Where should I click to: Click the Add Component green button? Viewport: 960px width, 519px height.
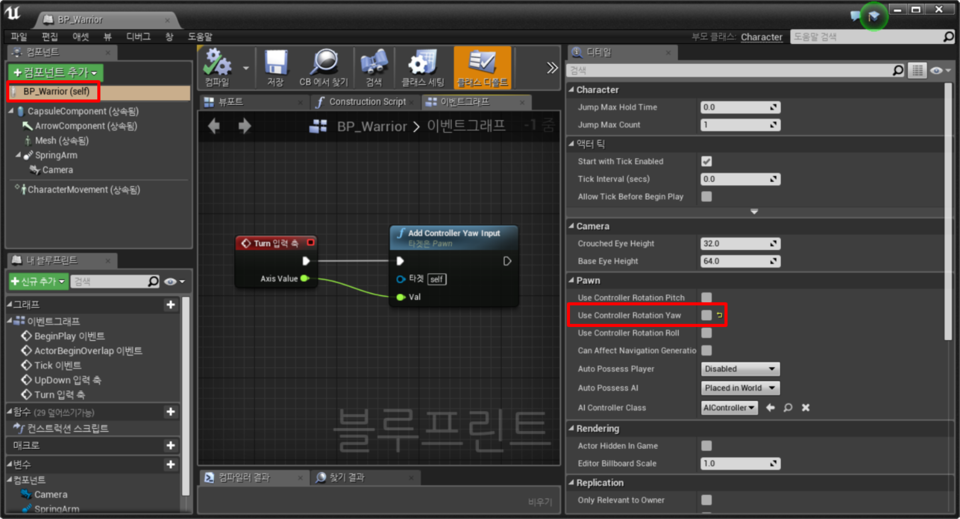[56, 72]
